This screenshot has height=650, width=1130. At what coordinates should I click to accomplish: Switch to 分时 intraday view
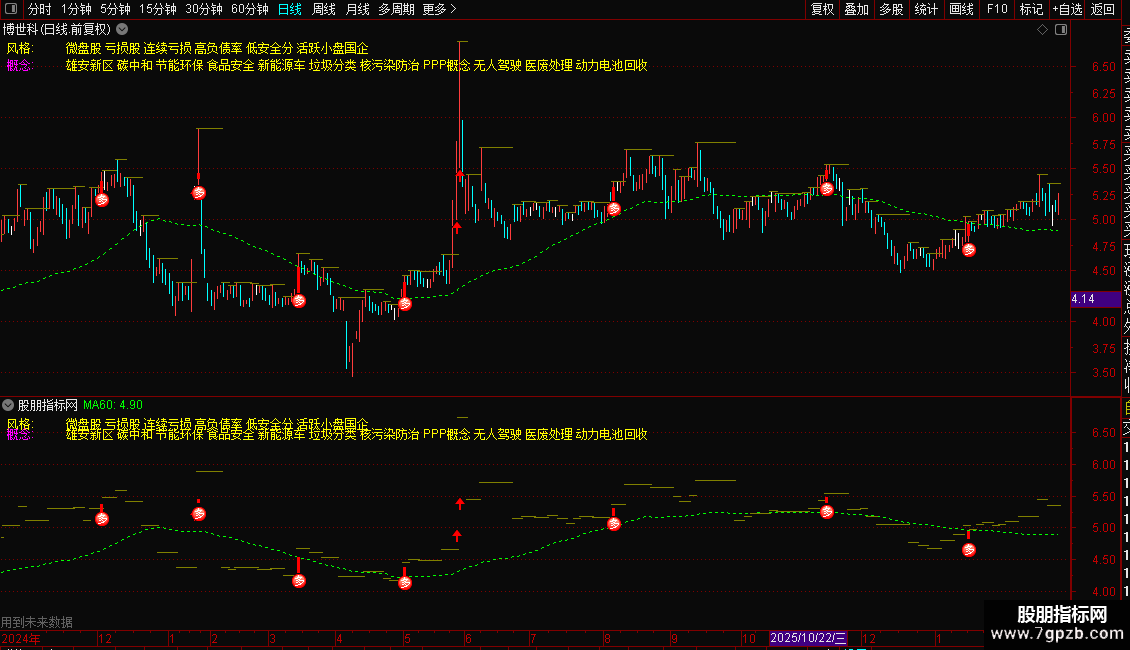(x=39, y=9)
